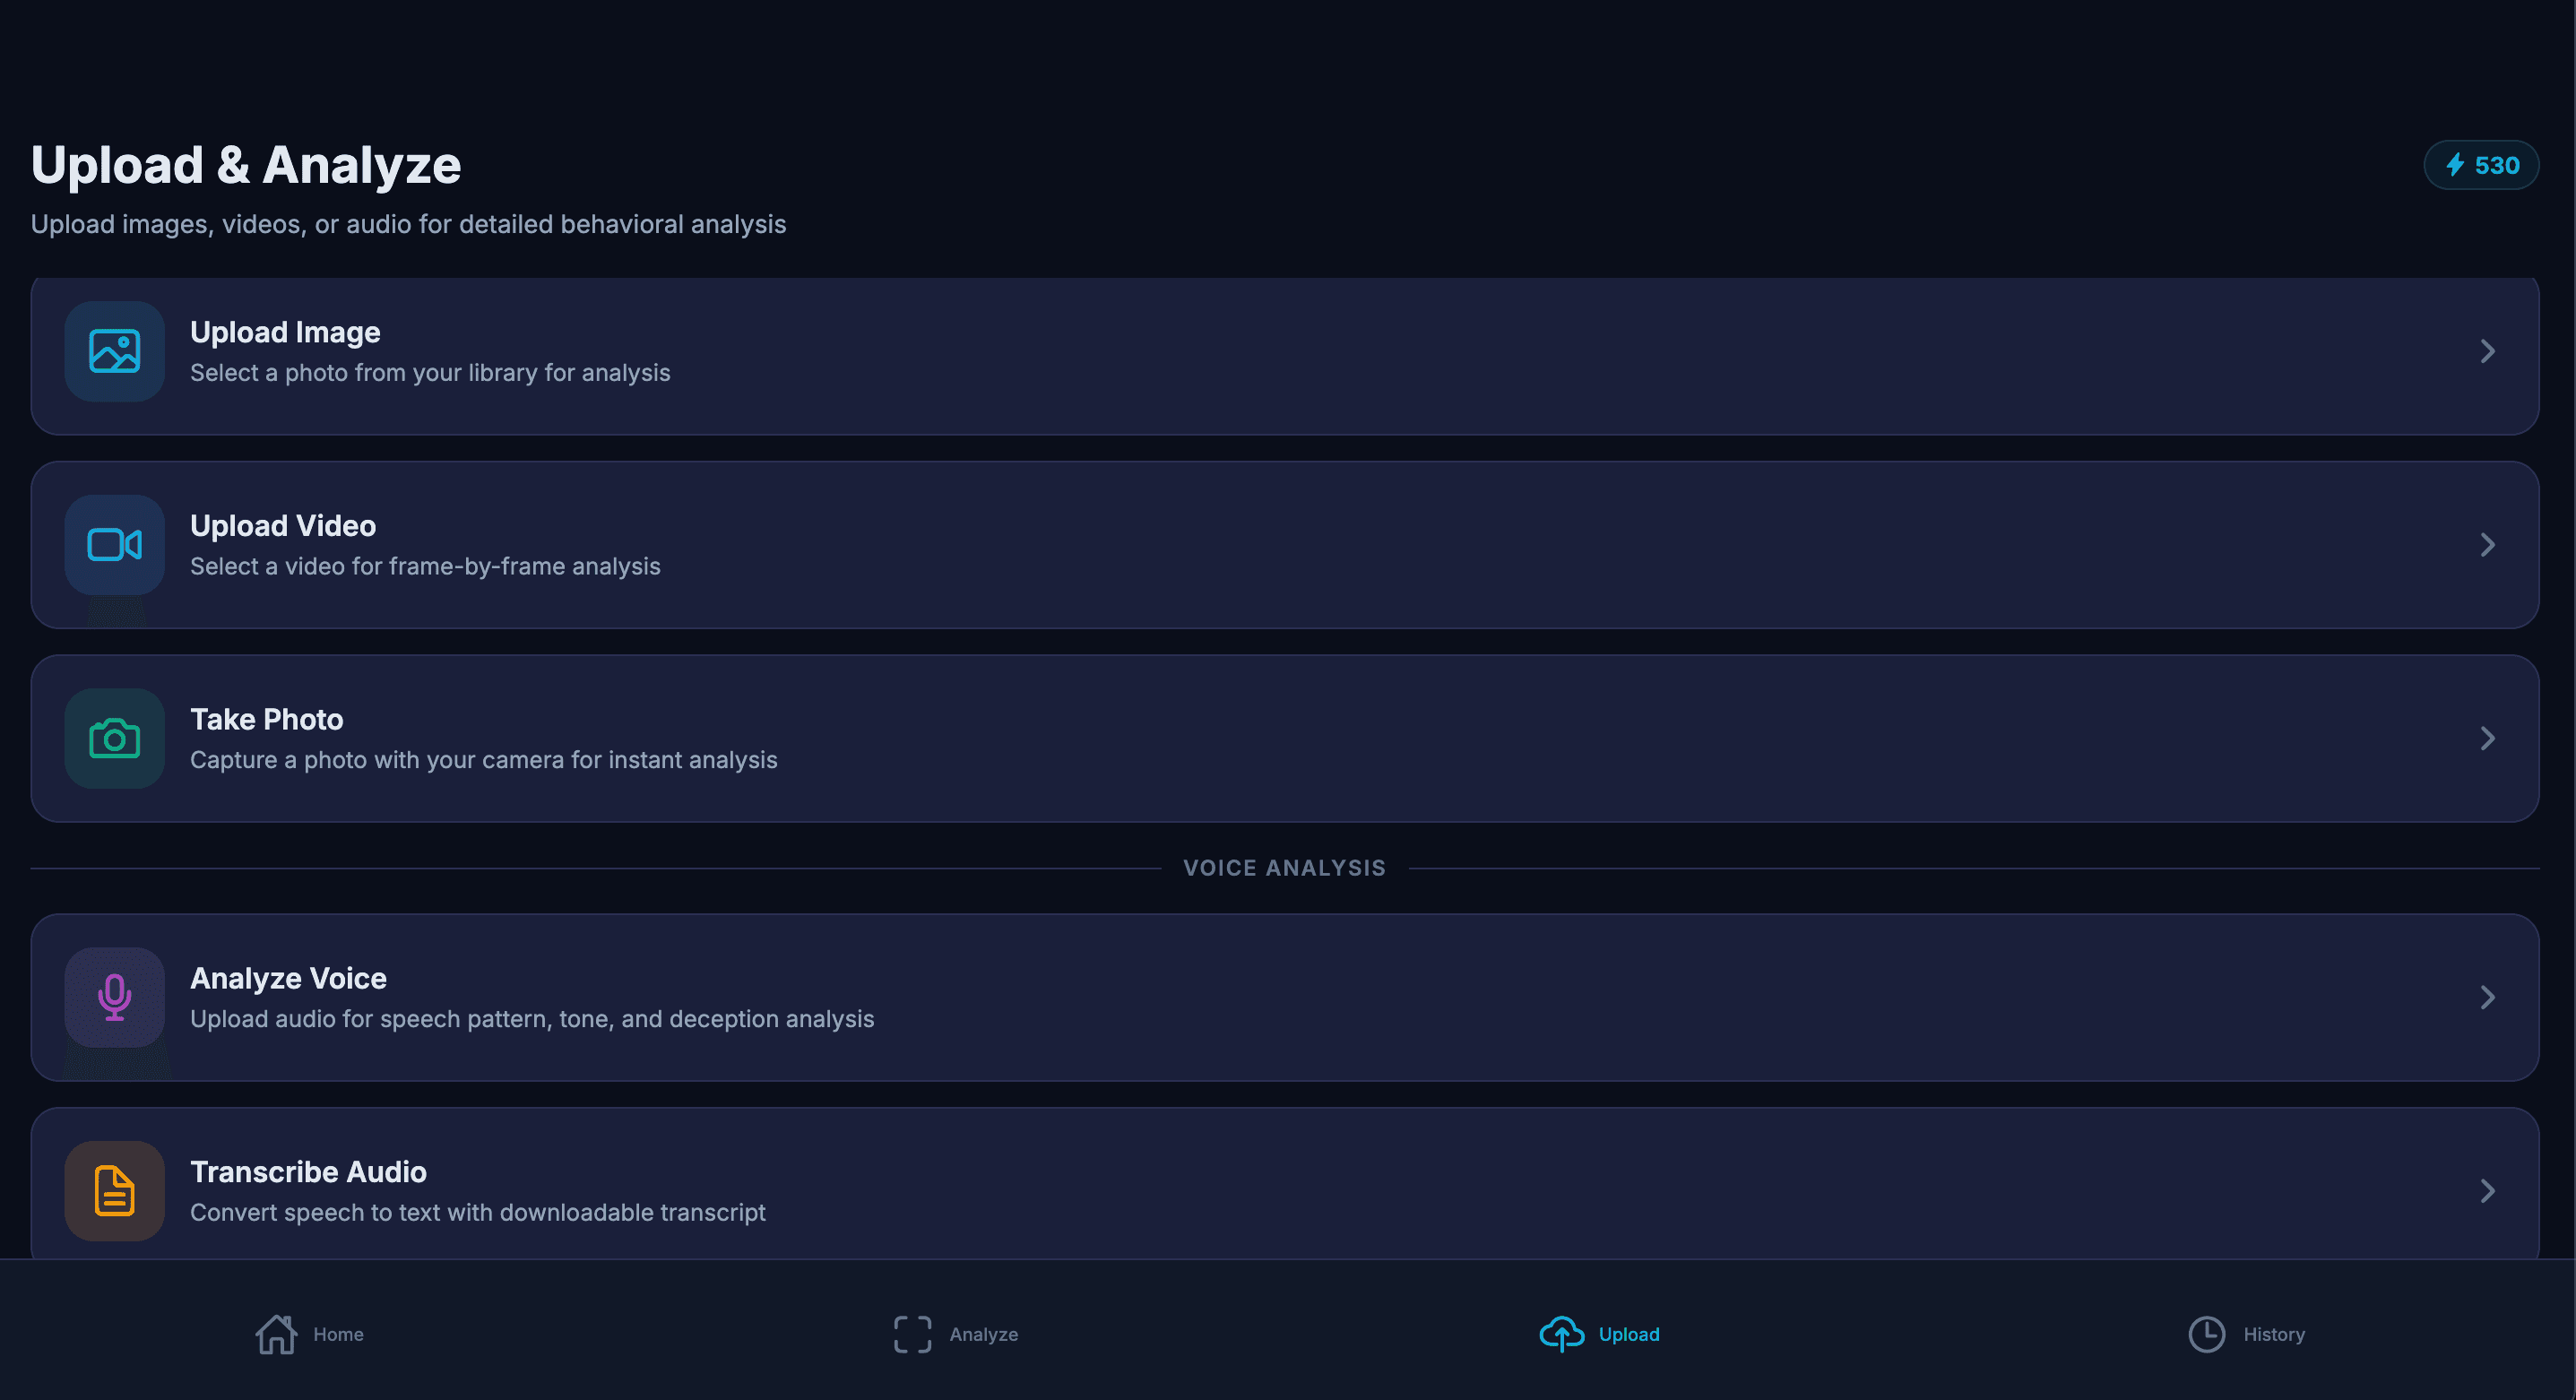Click the Upload Image photo icon
Viewport: 2576px width, 1400px height.
tap(114, 351)
